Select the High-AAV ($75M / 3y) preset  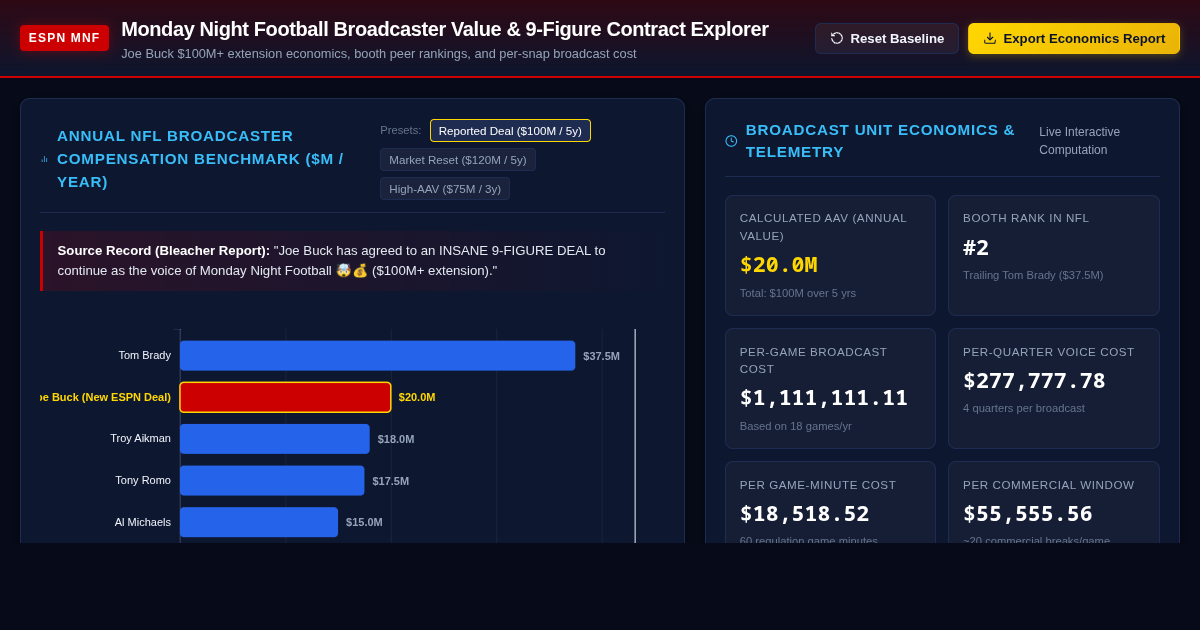click(445, 189)
